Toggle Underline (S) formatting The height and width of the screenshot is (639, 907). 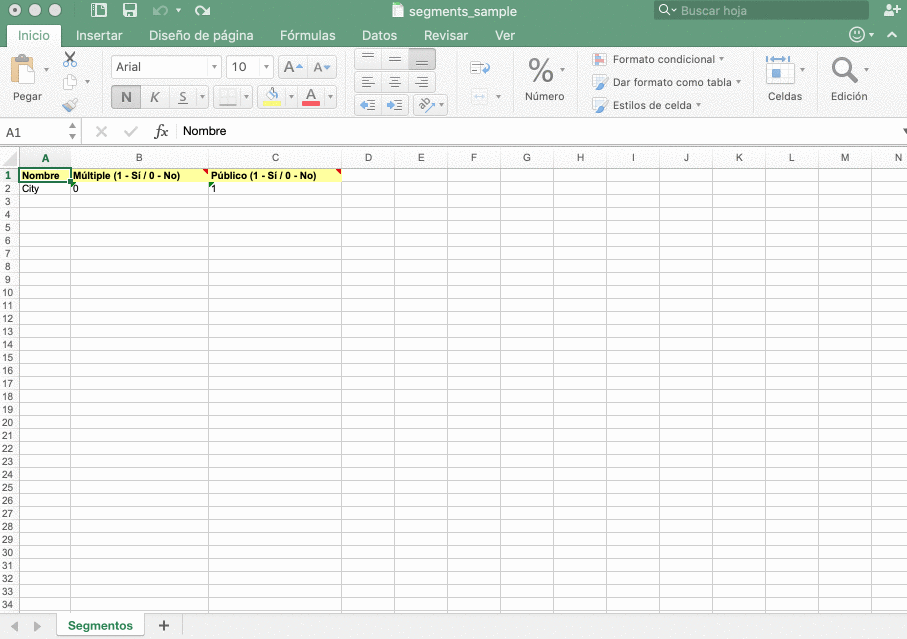coord(183,97)
